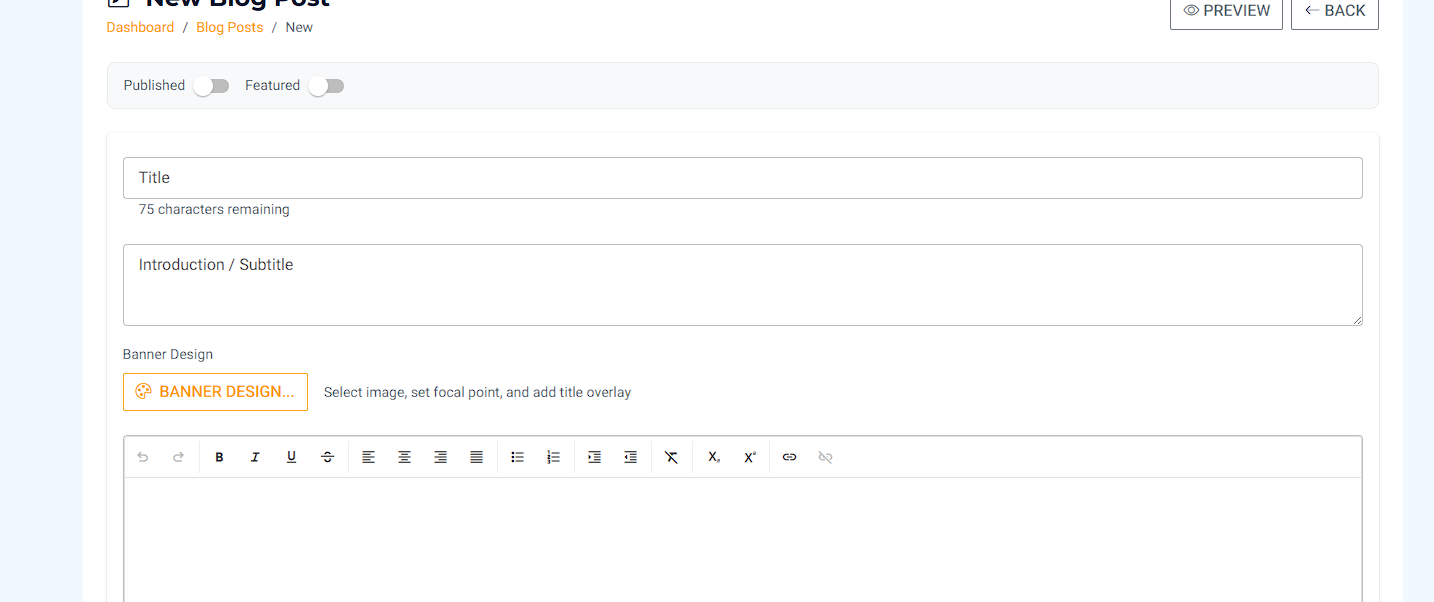1434x602 pixels.
Task: Clear text formatting
Action: pyautogui.click(x=671, y=457)
